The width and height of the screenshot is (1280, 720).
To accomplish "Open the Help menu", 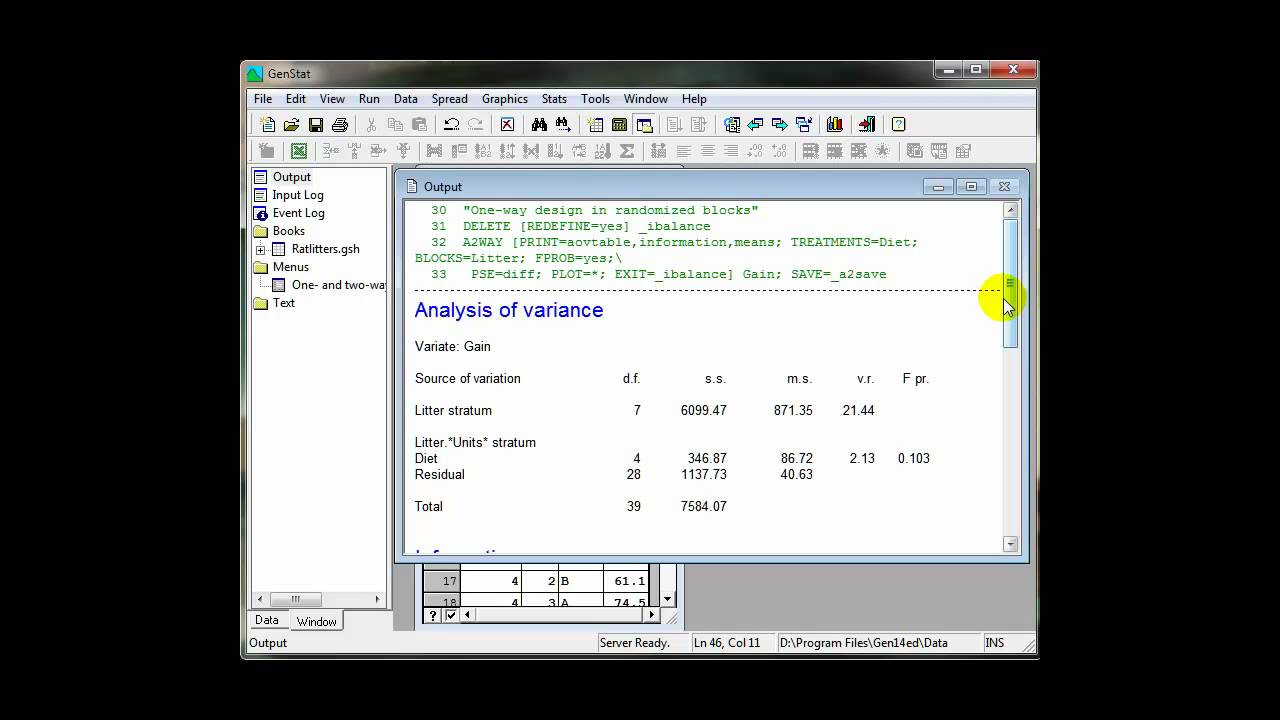I will [694, 99].
